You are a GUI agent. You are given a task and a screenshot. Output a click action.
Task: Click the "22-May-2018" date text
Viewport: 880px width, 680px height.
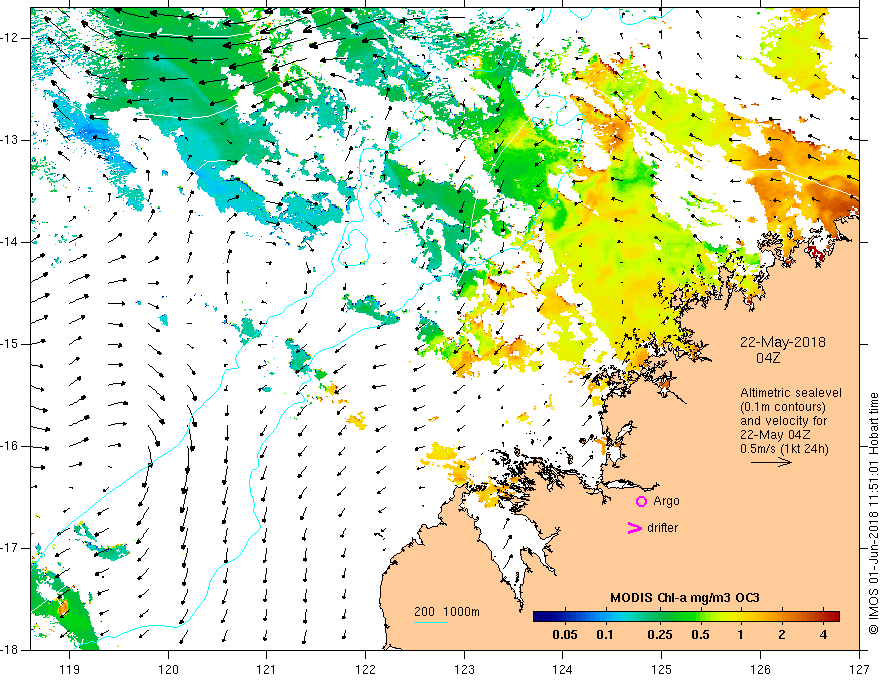[x=783, y=342]
